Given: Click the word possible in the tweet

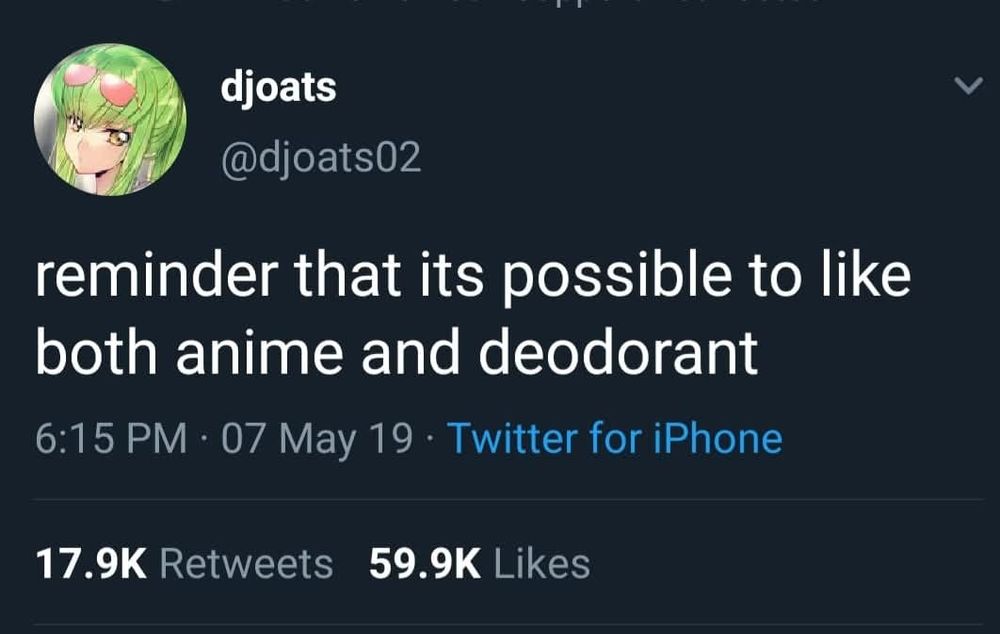Looking at the screenshot, I should pos(617,279).
